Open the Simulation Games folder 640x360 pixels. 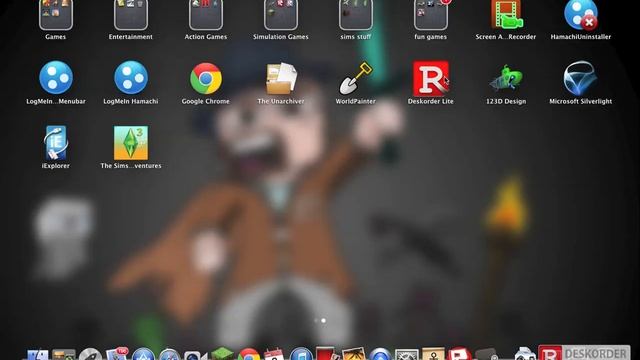click(x=281, y=15)
